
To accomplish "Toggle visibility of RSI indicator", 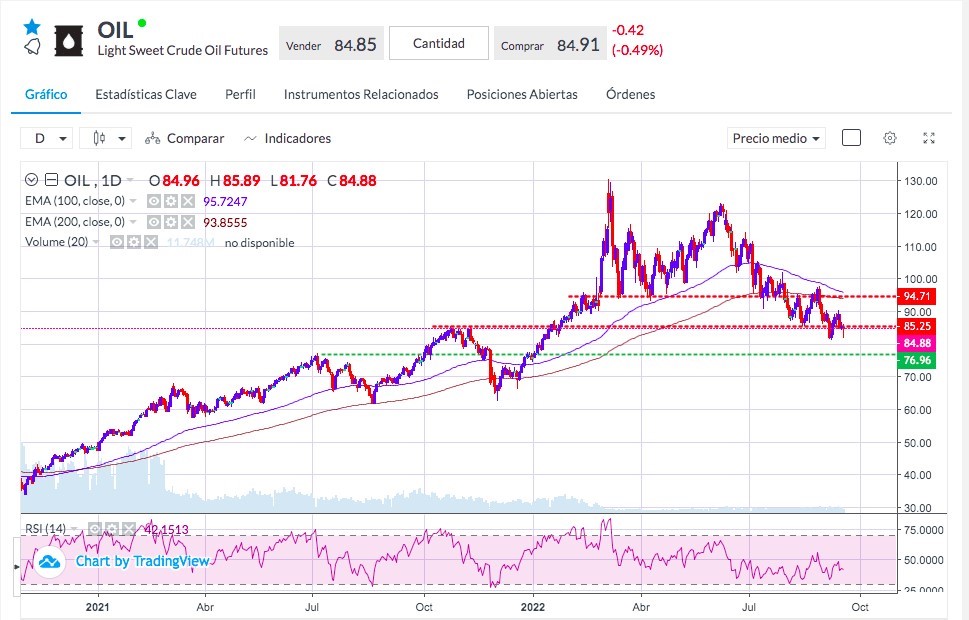I will point(95,529).
